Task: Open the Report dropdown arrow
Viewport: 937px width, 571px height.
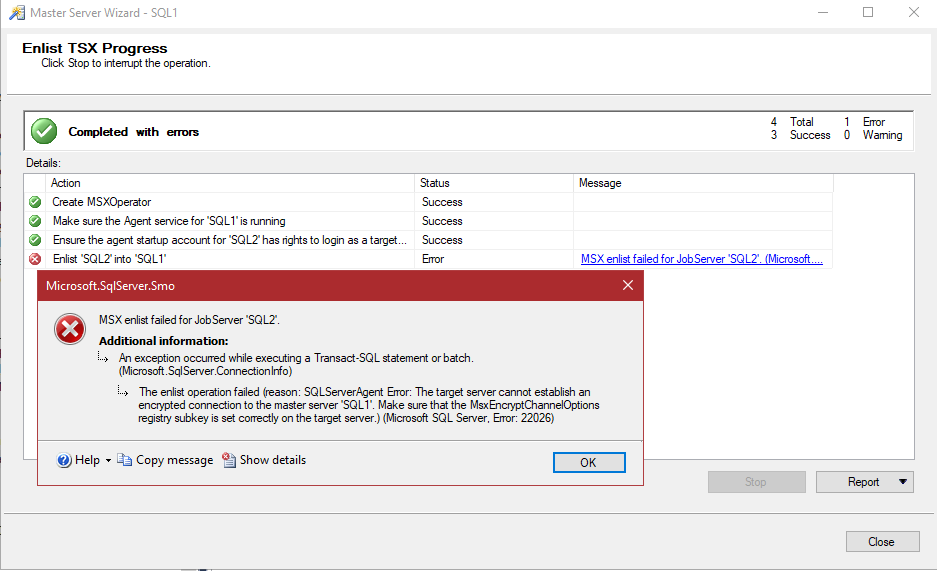Action: tap(903, 481)
